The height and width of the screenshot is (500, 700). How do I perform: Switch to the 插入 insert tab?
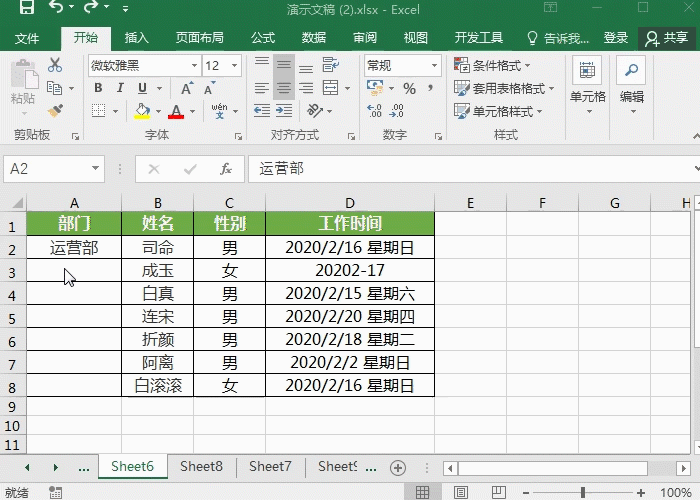[137, 38]
